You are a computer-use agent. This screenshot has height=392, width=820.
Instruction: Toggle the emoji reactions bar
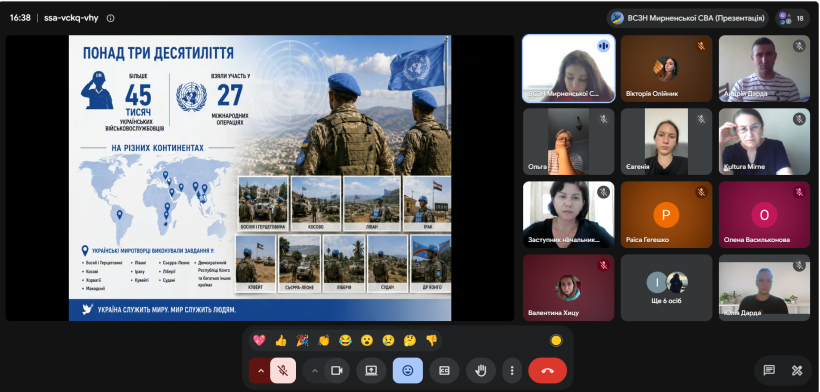[407, 371]
